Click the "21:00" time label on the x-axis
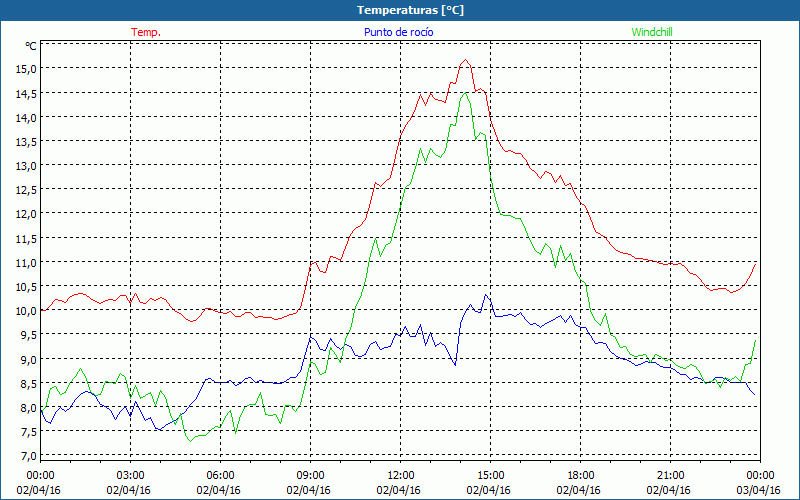 click(670, 476)
